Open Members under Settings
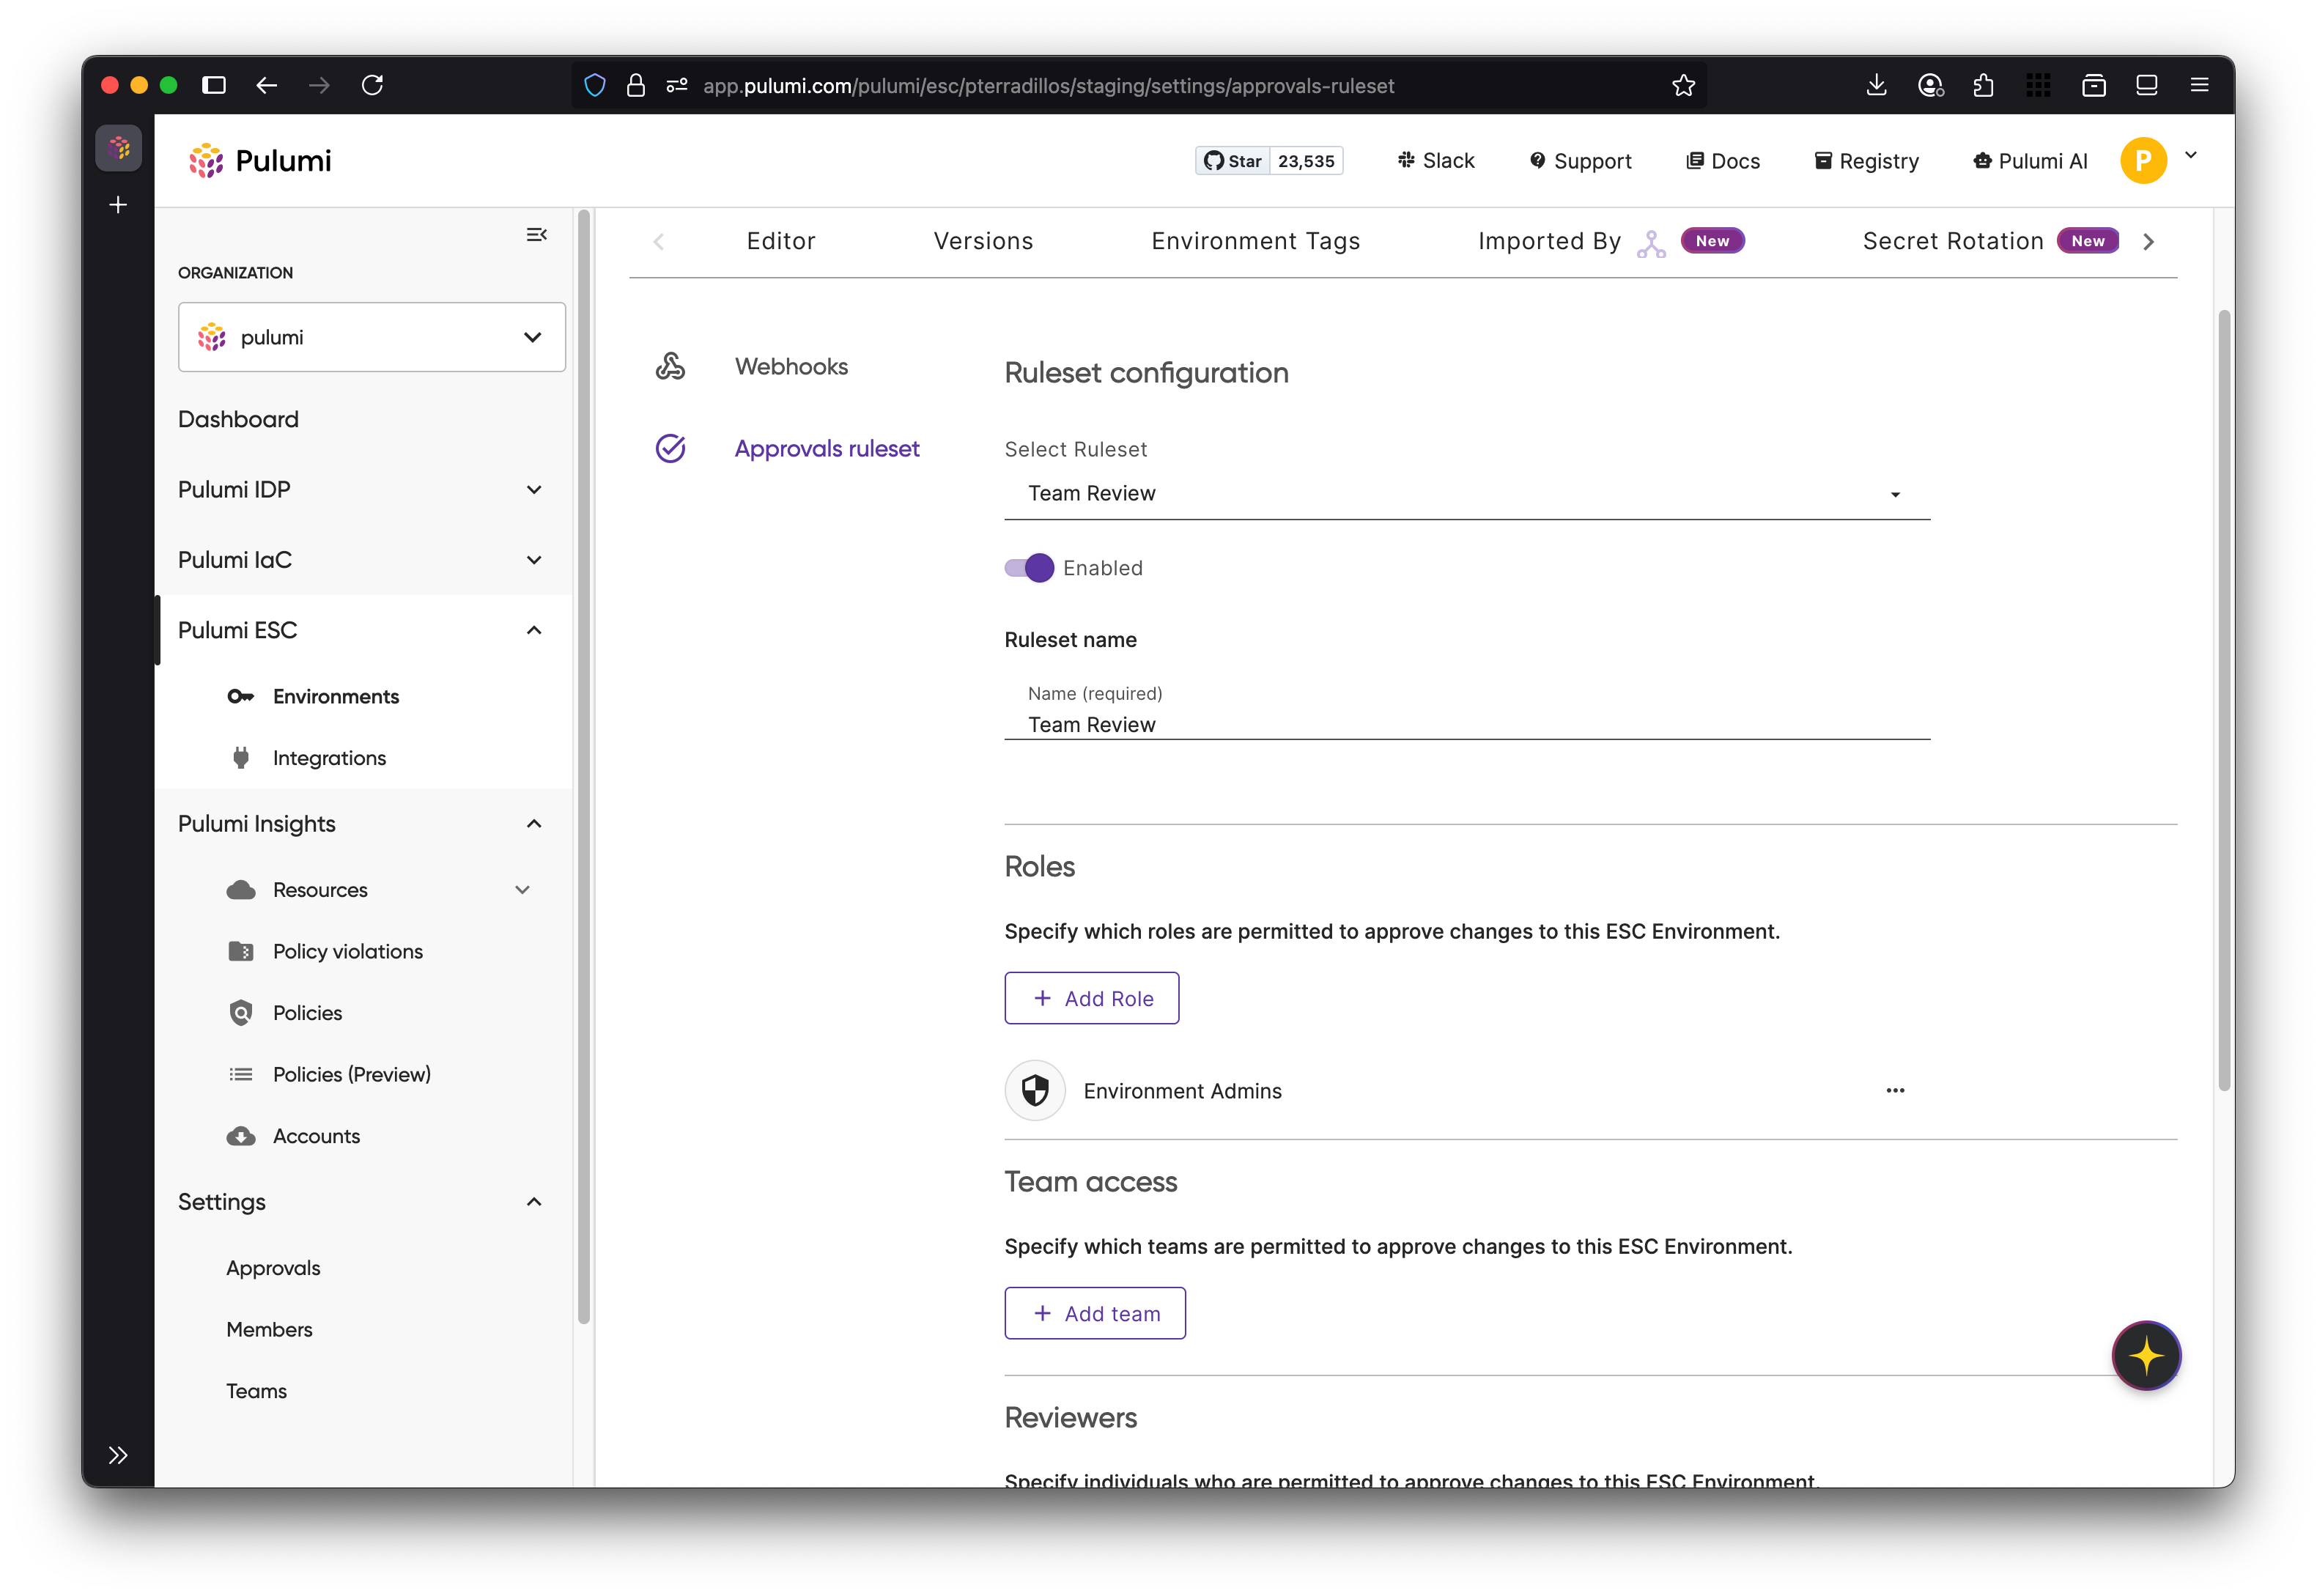The height and width of the screenshot is (1596, 2317). click(269, 1329)
